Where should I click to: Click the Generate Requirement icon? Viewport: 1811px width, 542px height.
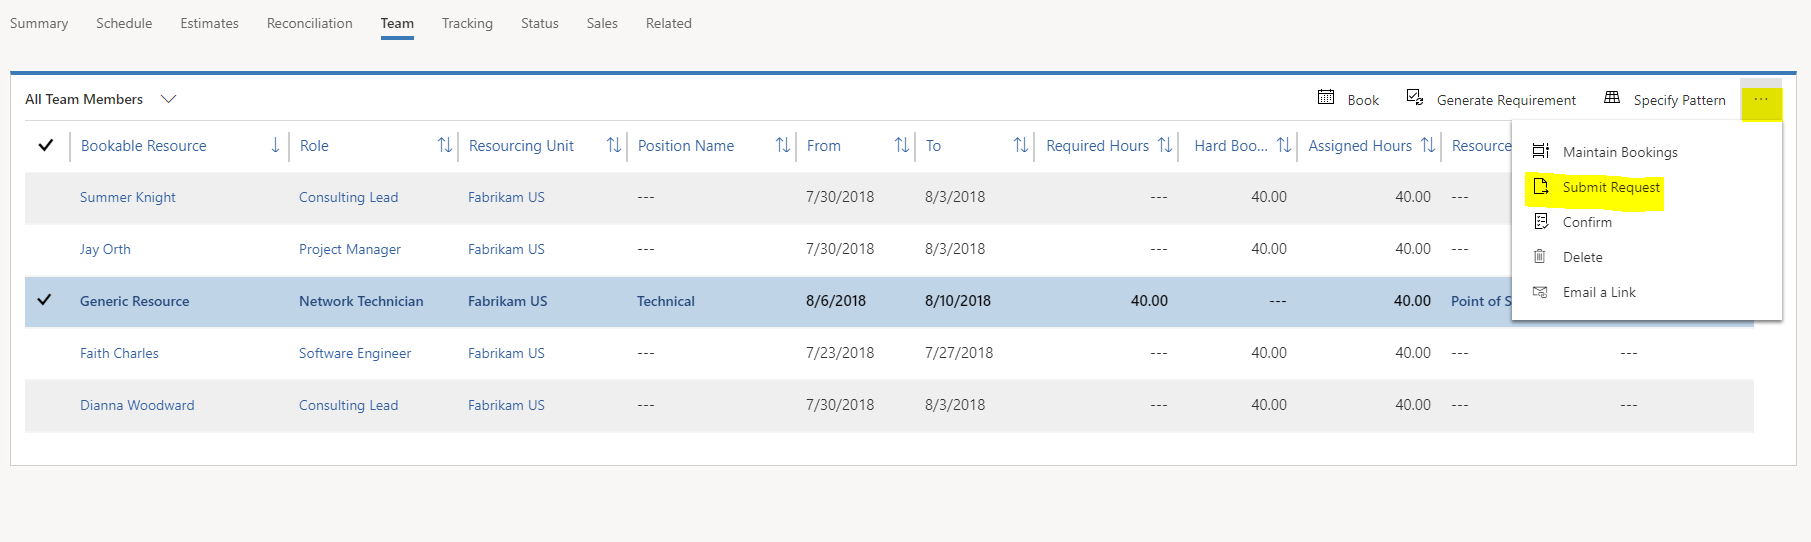(x=1414, y=97)
